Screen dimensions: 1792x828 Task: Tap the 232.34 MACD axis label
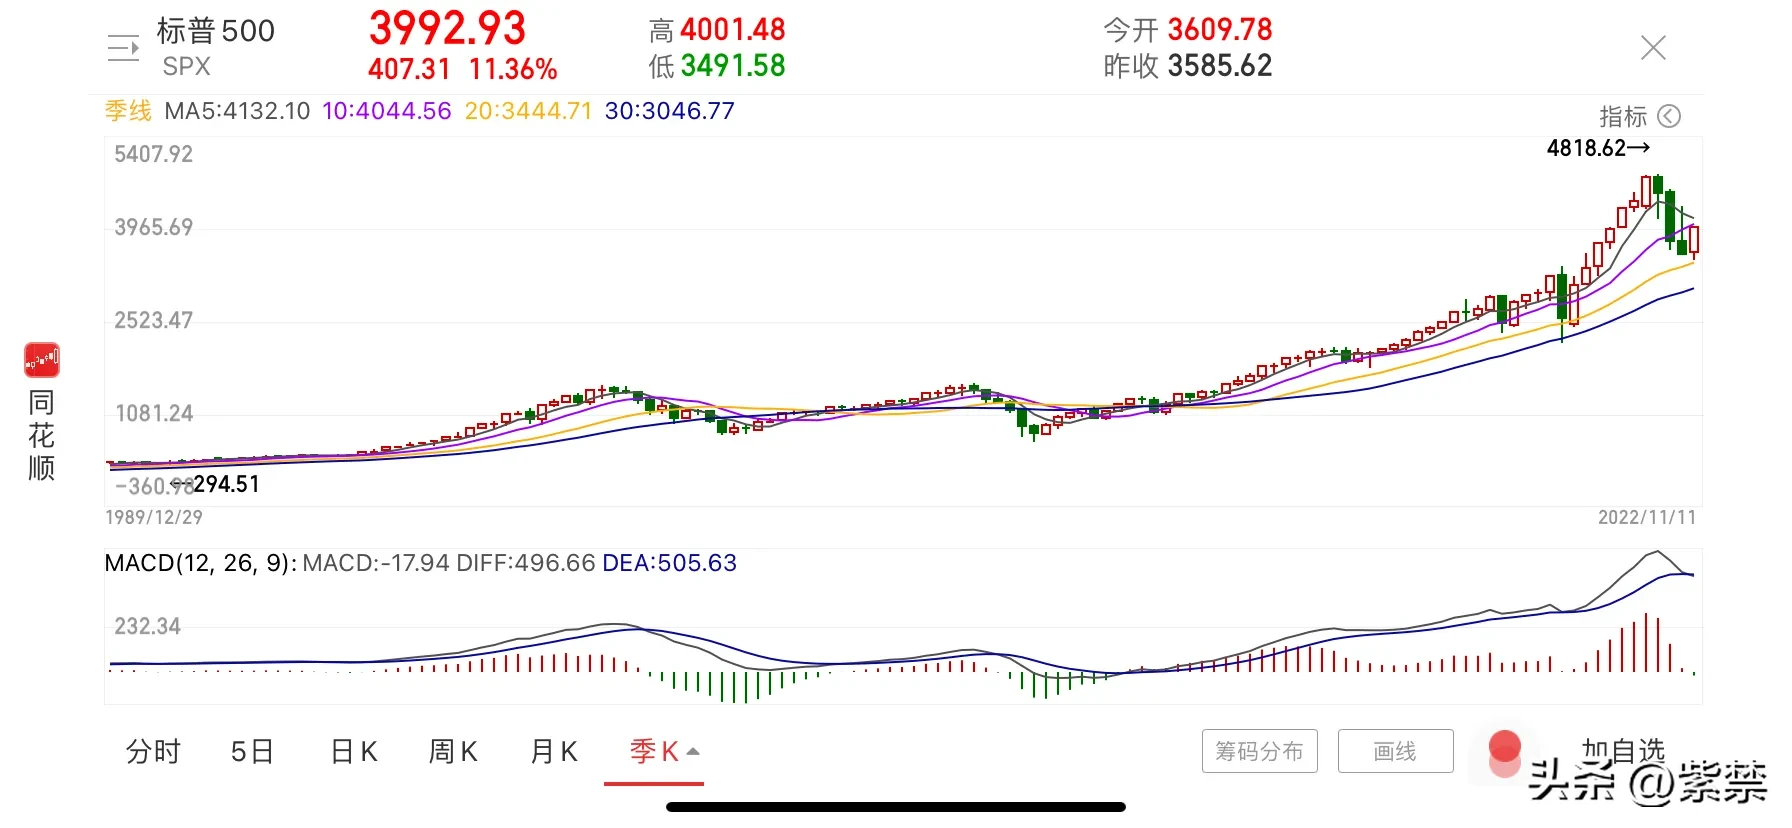[x=147, y=626]
